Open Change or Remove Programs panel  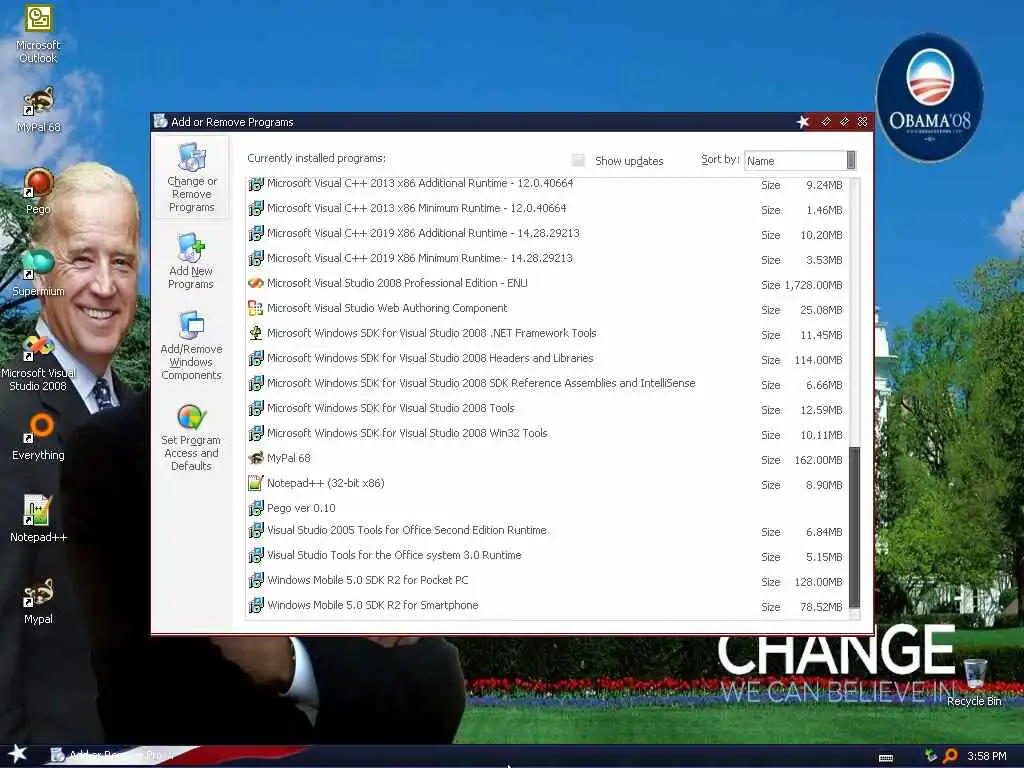point(191,178)
